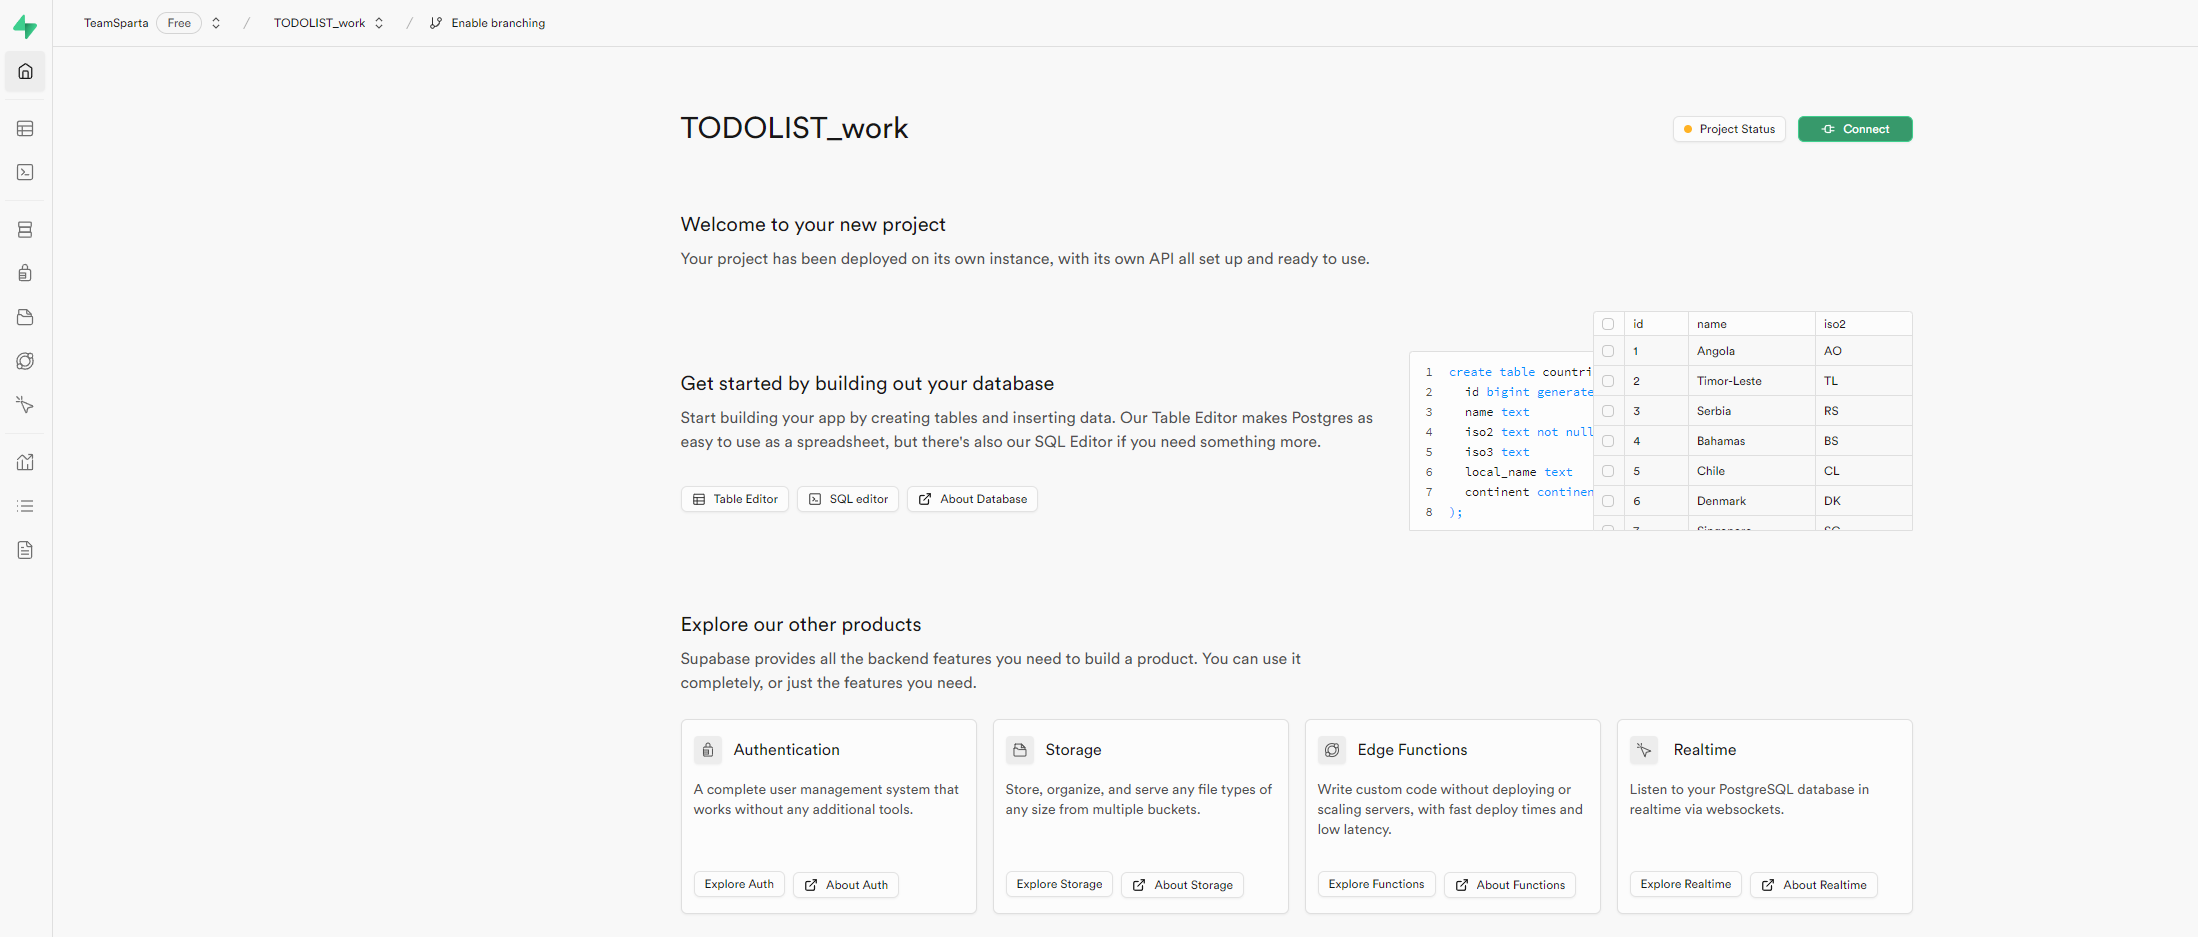The height and width of the screenshot is (937, 2198).
Task: Click the 'Edge Functions' card title
Action: [x=1413, y=750]
